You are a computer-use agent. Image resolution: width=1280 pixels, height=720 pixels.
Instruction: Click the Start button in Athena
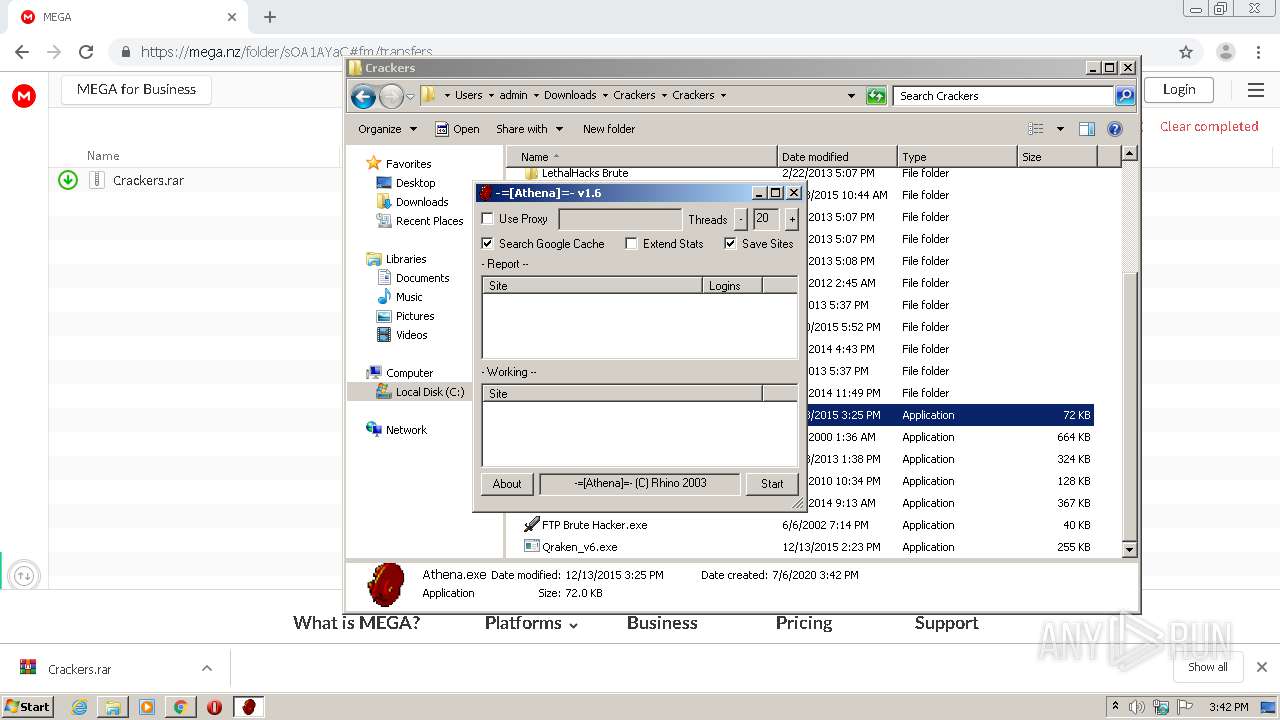[x=772, y=484]
